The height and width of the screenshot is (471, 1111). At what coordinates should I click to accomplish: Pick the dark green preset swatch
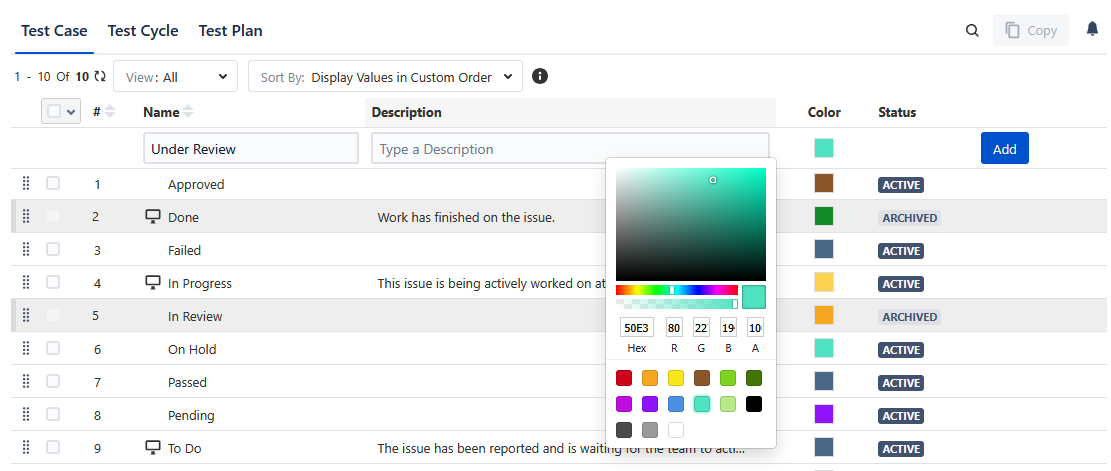[754, 378]
